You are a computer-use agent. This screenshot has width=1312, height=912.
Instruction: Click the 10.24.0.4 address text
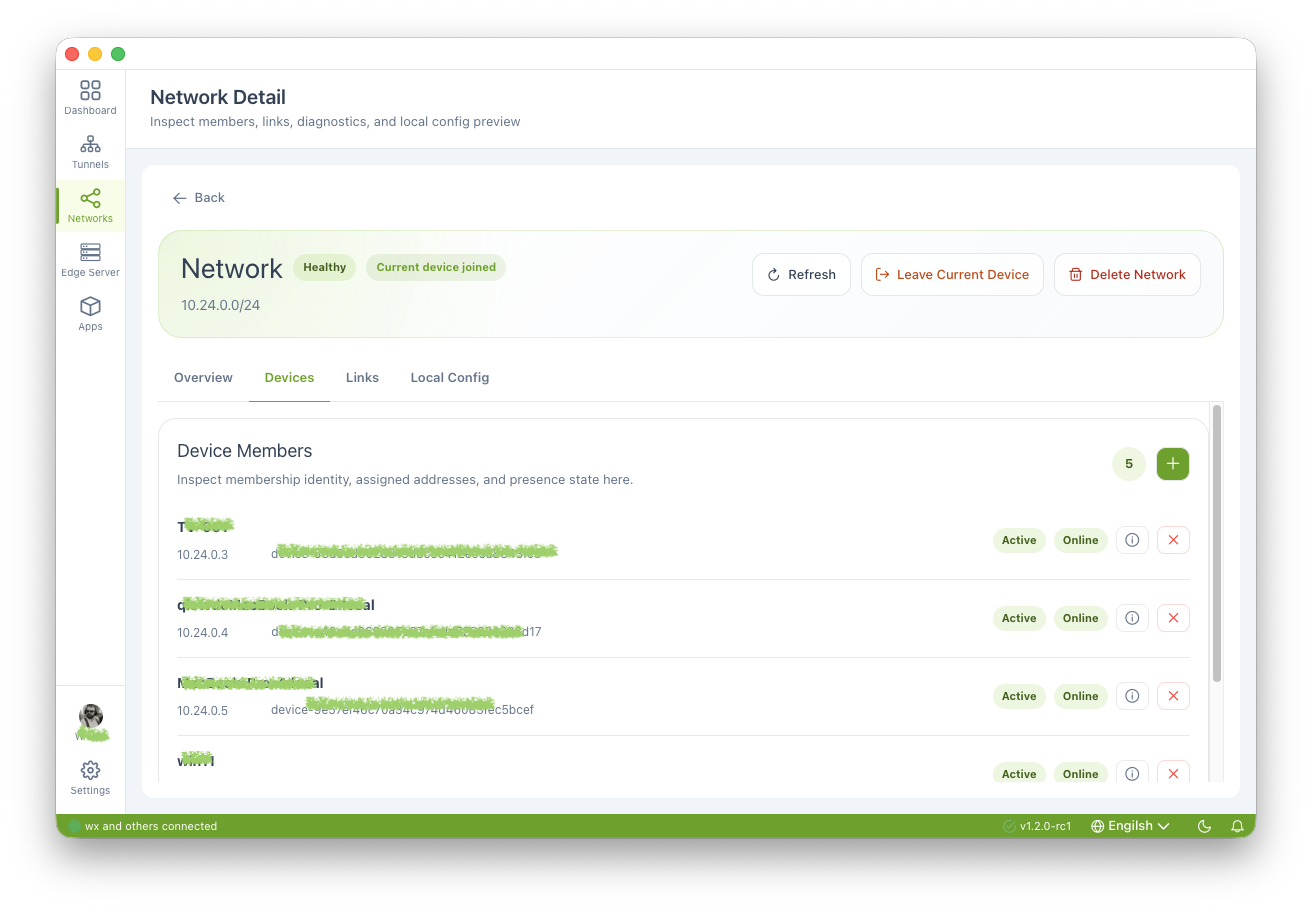click(x=203, y=632)
